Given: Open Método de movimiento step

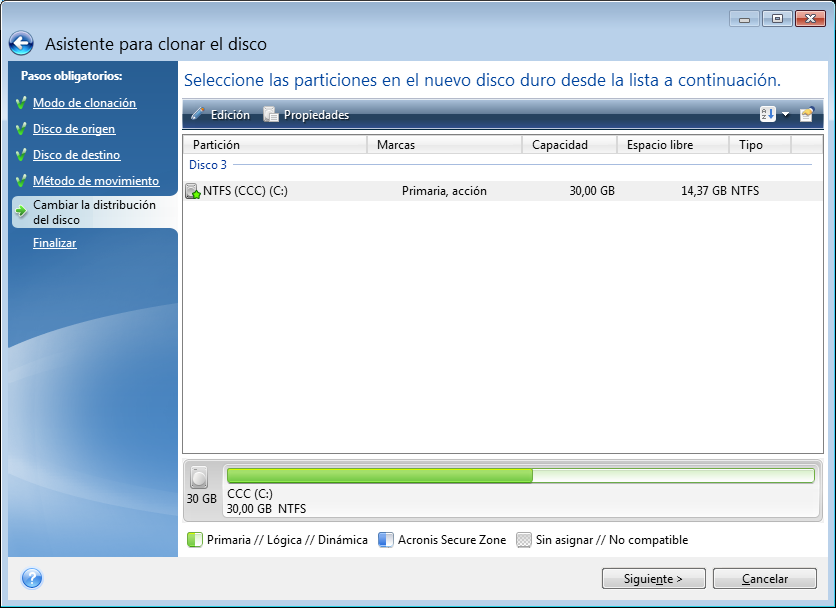Looking at the screenshot, I should click(x=96, y=181).
